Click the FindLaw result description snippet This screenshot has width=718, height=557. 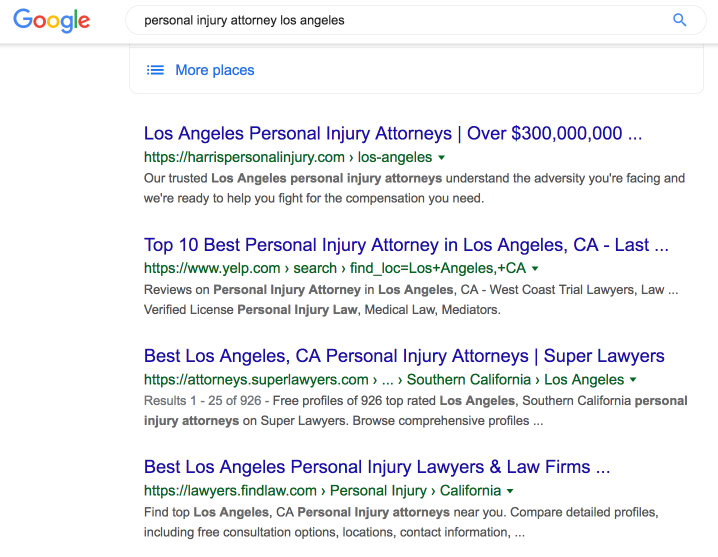click(x=401, y=522)
